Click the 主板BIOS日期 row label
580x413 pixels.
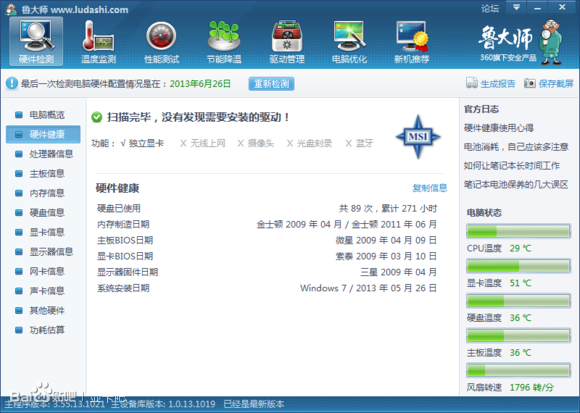point(125,240)
